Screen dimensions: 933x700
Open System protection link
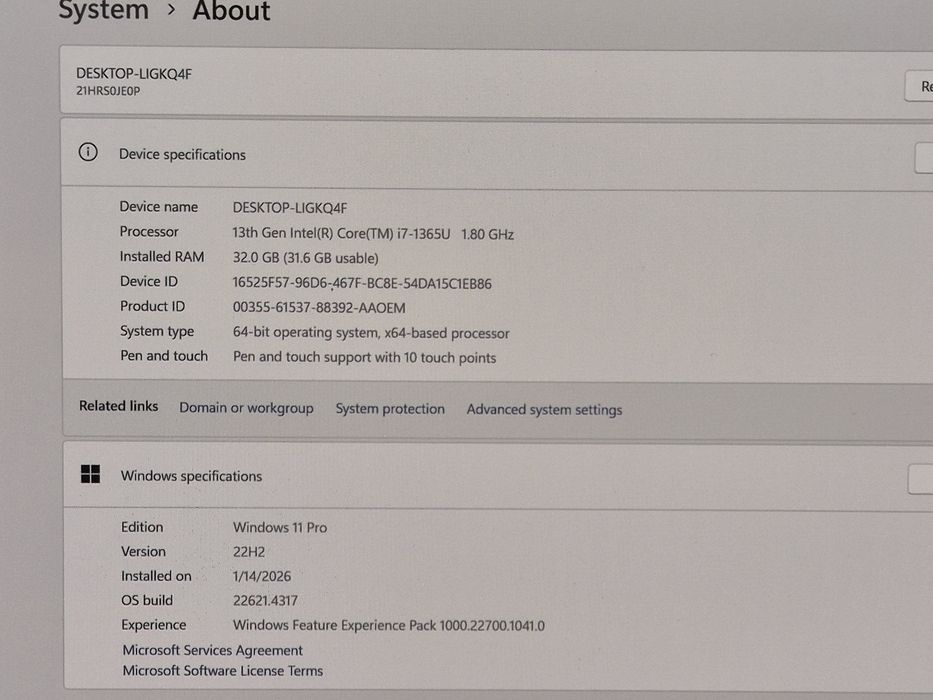click(x=390, y=409)
